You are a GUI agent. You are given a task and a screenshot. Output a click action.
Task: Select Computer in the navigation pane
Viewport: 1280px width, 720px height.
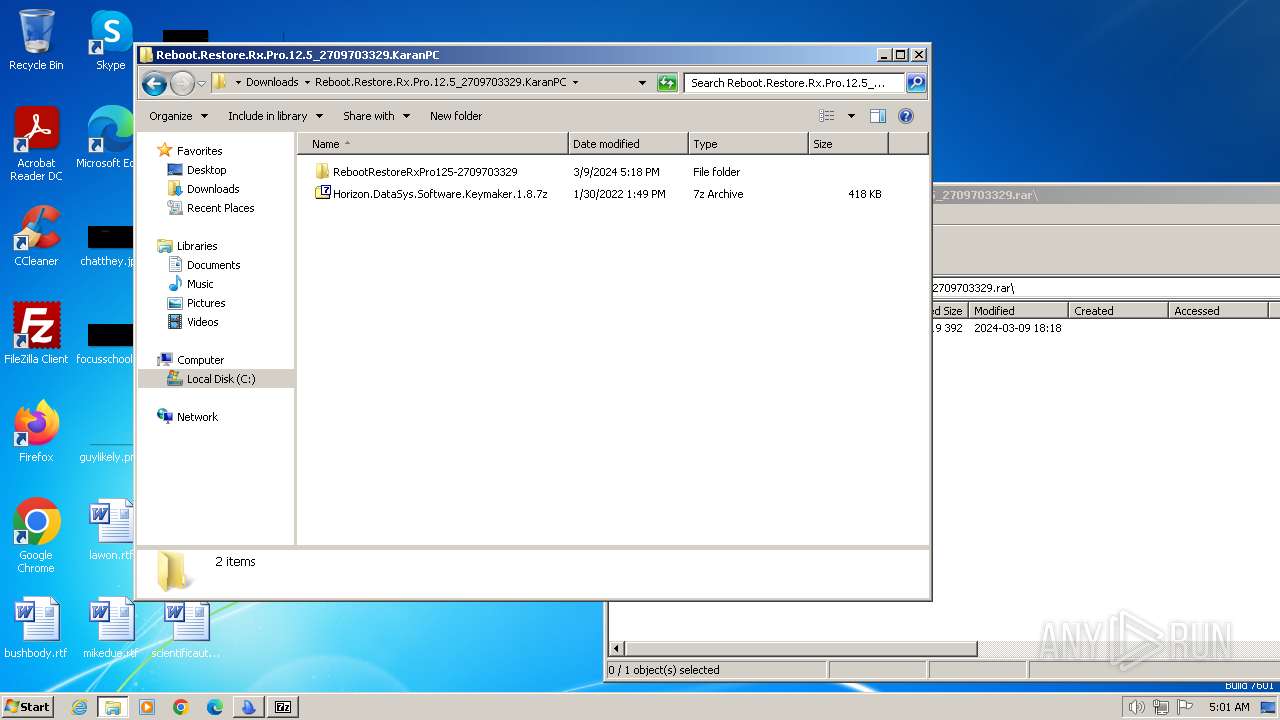(x=200, y=360)
